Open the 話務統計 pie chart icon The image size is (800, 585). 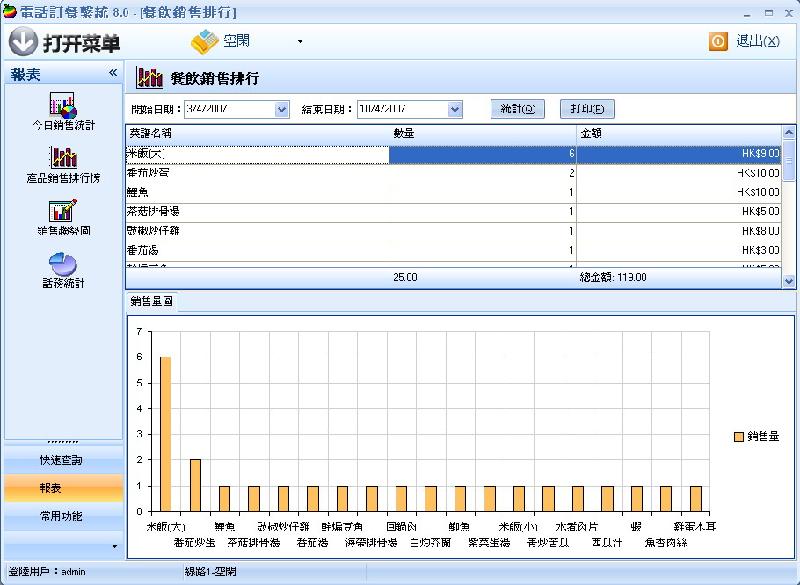[x=63, y=263]
